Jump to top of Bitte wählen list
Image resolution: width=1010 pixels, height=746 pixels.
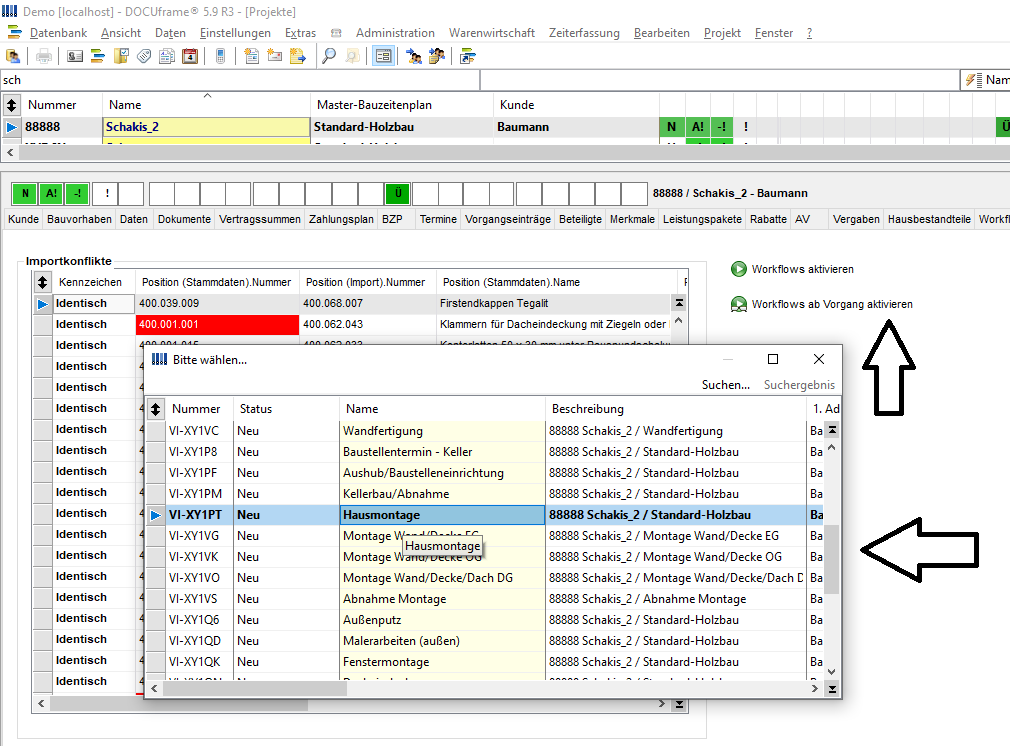(832, 430)
